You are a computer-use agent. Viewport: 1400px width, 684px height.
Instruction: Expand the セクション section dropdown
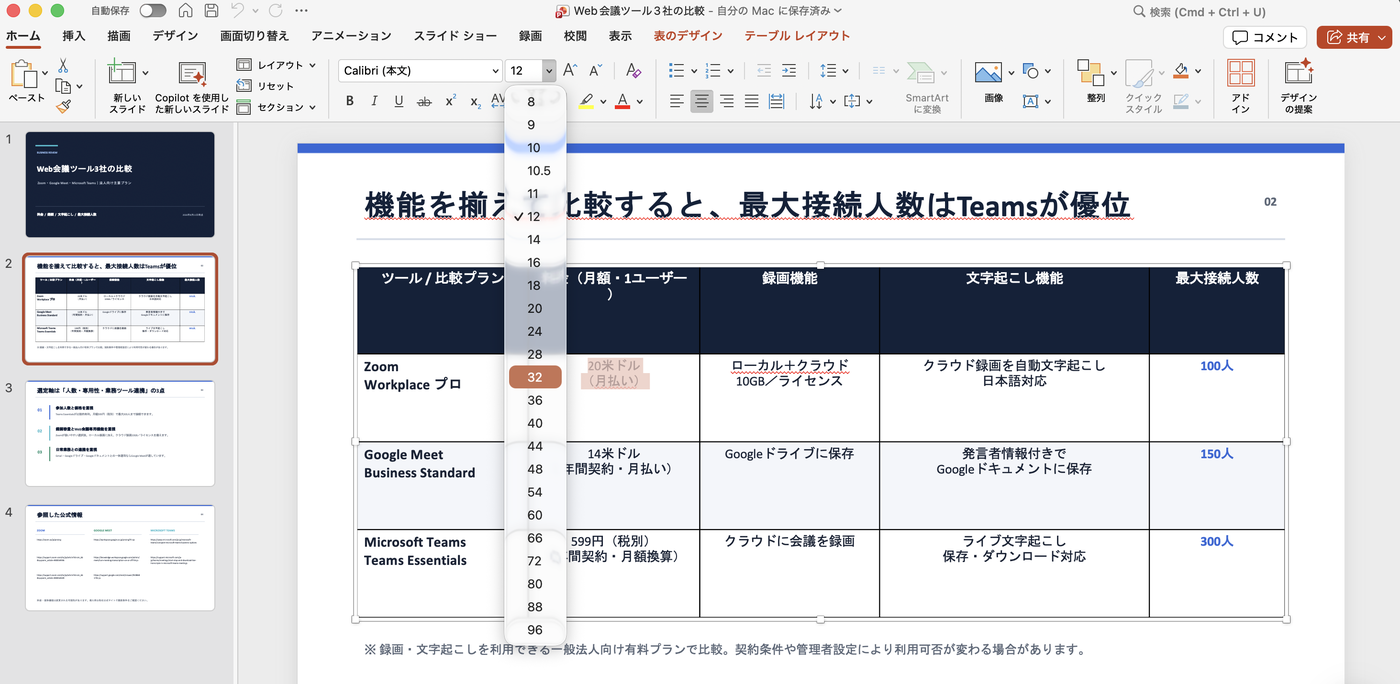(313, 107)
